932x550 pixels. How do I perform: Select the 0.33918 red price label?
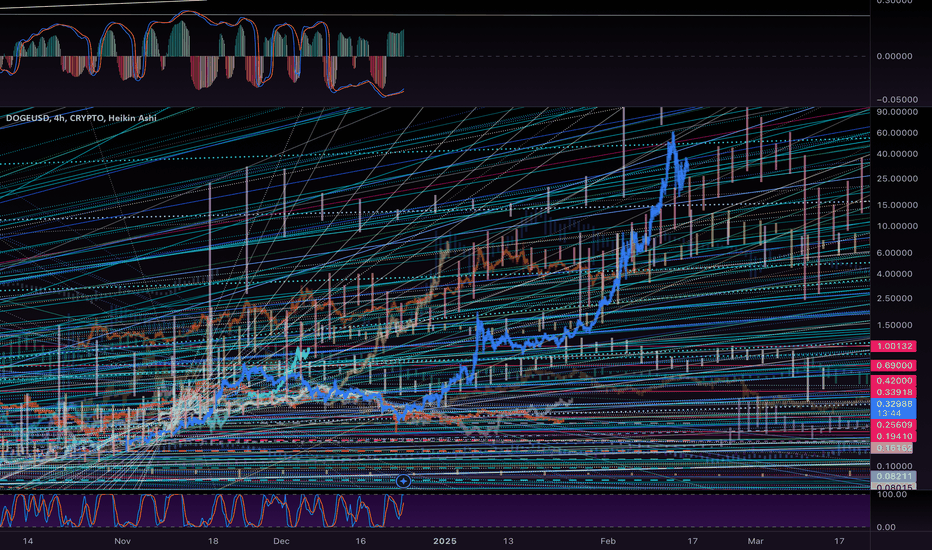tap(893, 392)
